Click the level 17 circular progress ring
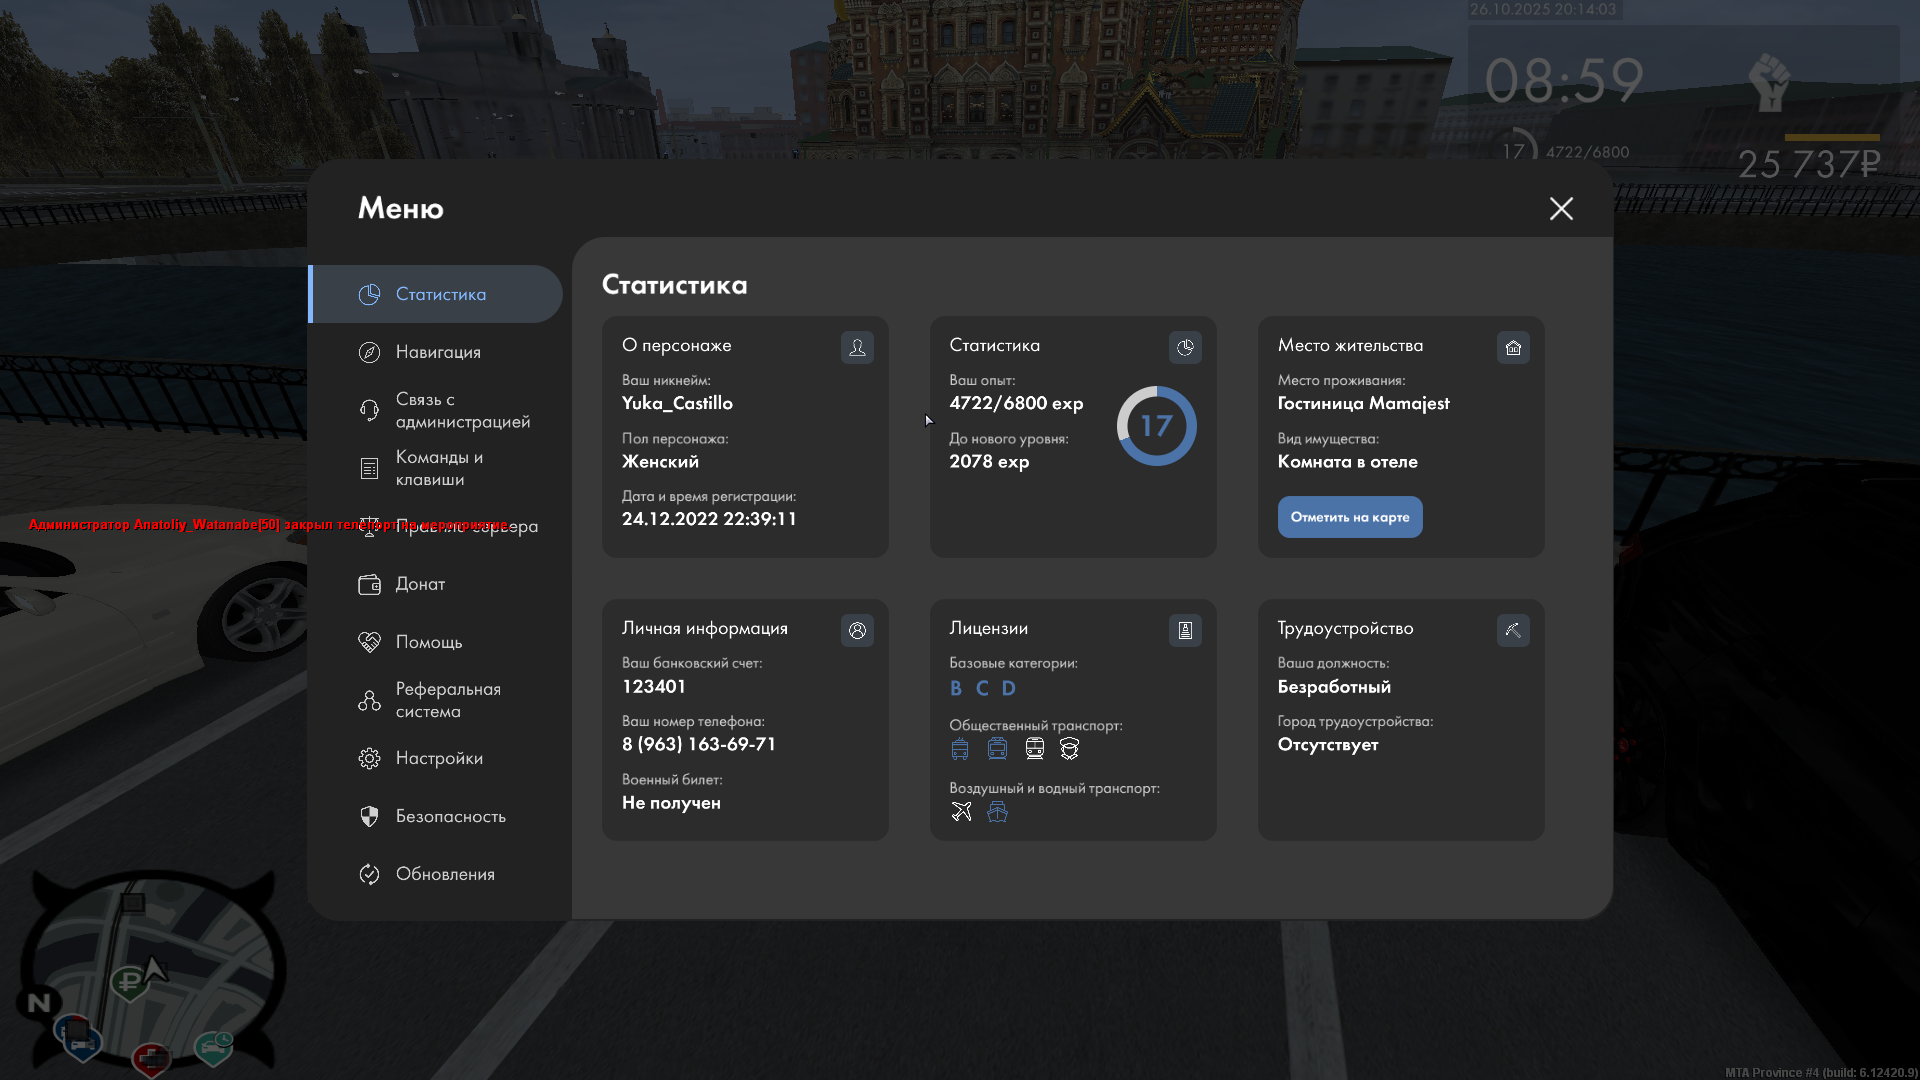Screen dimensions: 1920x1080 click(x=1156, y=426)
